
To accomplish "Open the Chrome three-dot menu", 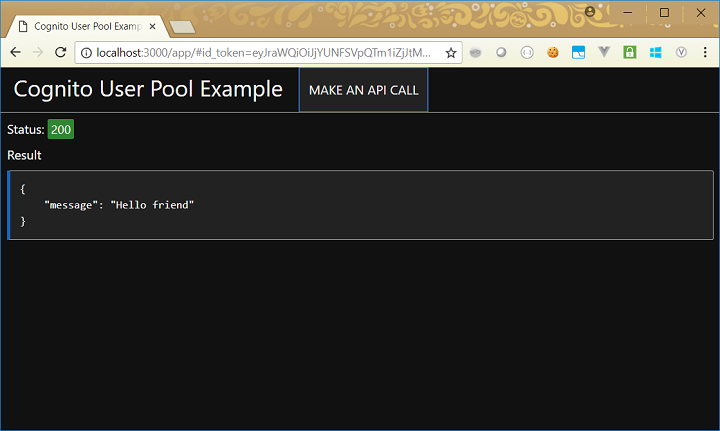I will click(x=705, y=52).
